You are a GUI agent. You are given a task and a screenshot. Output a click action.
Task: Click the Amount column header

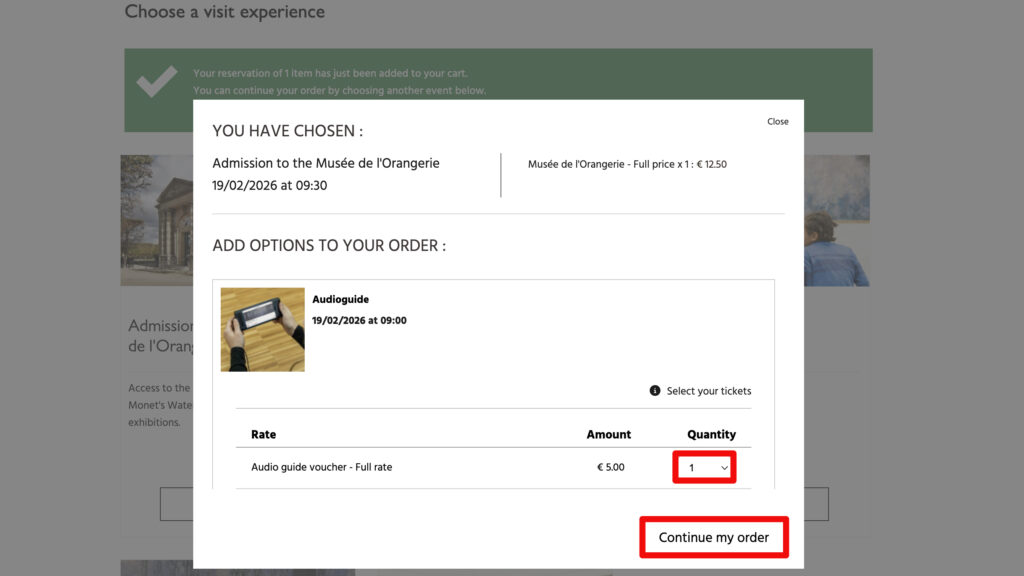click(x=608, y=434)
